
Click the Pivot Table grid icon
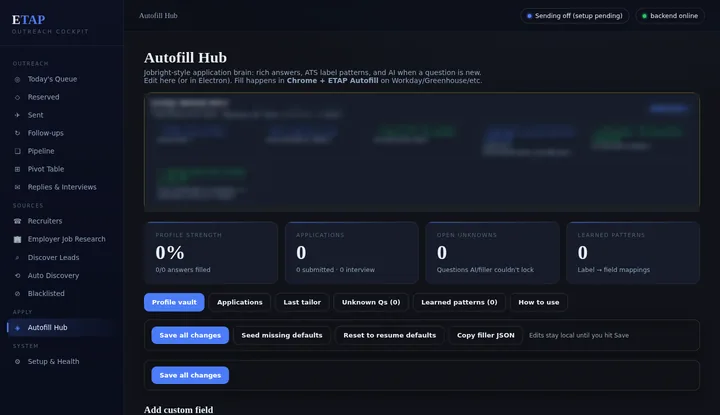(x=17, y=169)
